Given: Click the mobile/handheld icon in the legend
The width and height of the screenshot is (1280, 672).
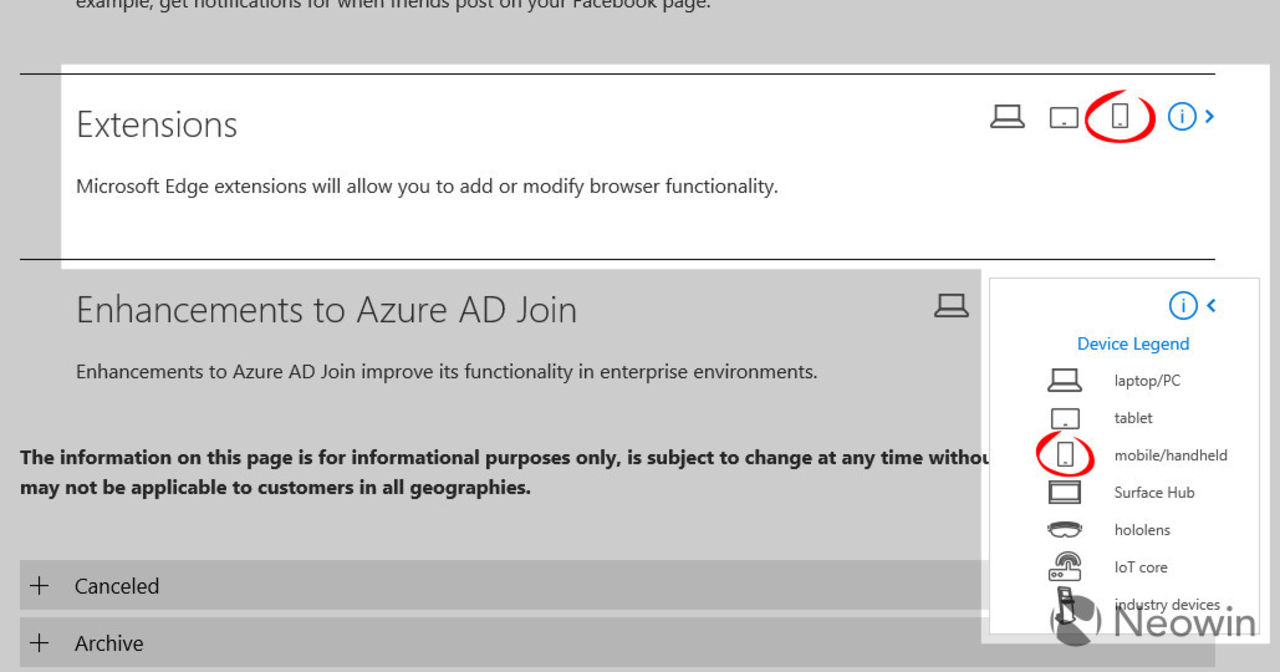Looking at the screenshot, I should (1065, 455).
